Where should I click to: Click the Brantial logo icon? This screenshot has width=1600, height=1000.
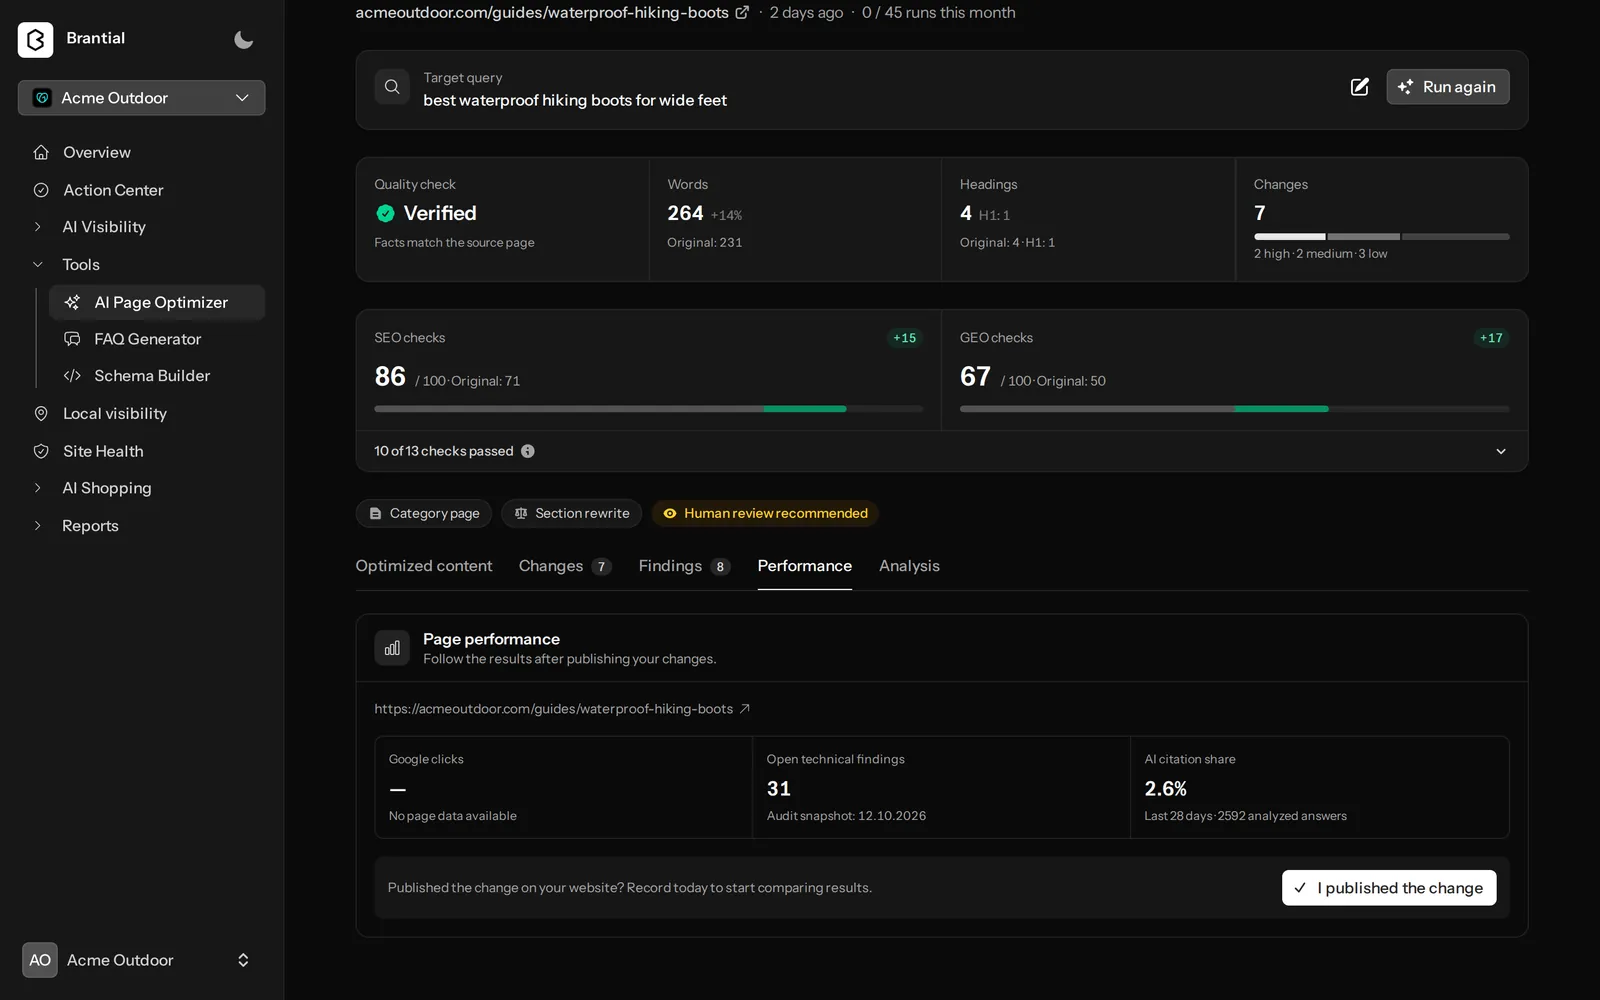35,39
